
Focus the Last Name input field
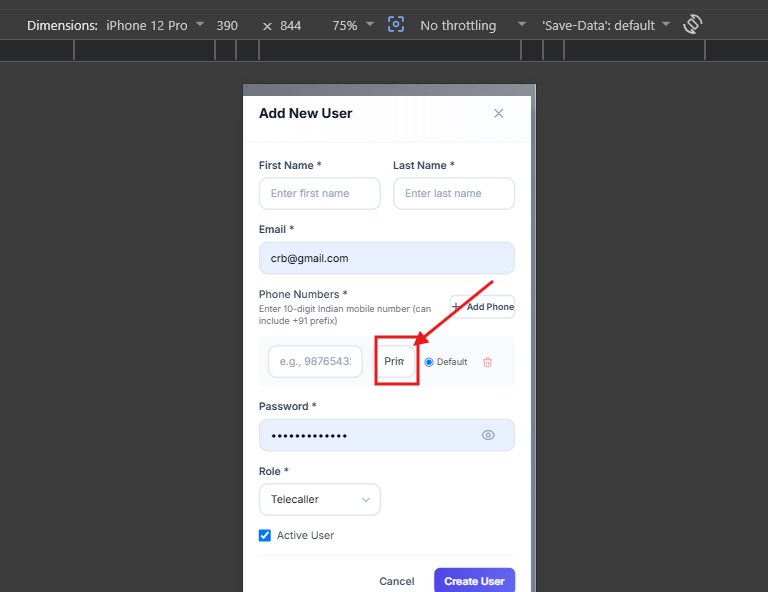click(454, 193)
